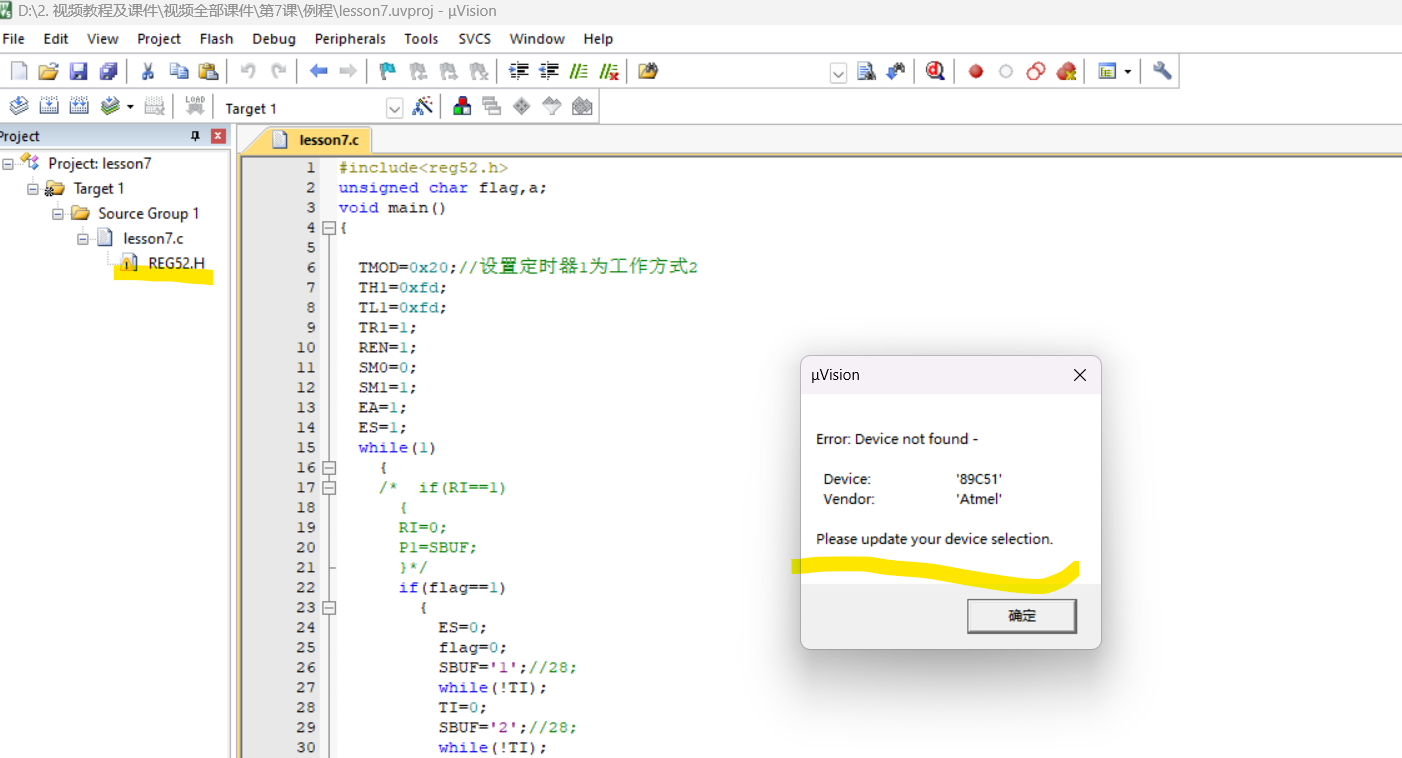This screenshot has height=758, width=1402.
Task: Click the Open file folder icon
Action: (x=48, y=71)
